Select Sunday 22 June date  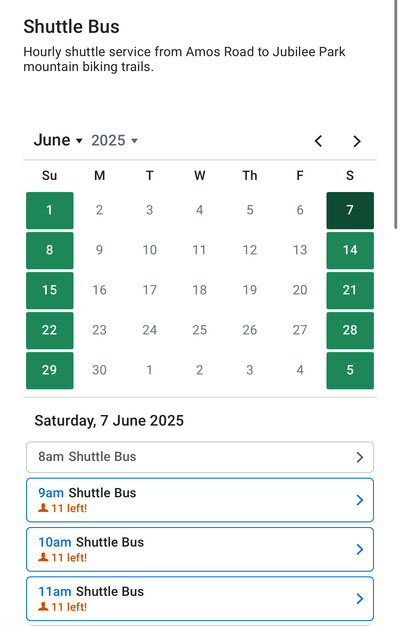[x=50, y=330]
